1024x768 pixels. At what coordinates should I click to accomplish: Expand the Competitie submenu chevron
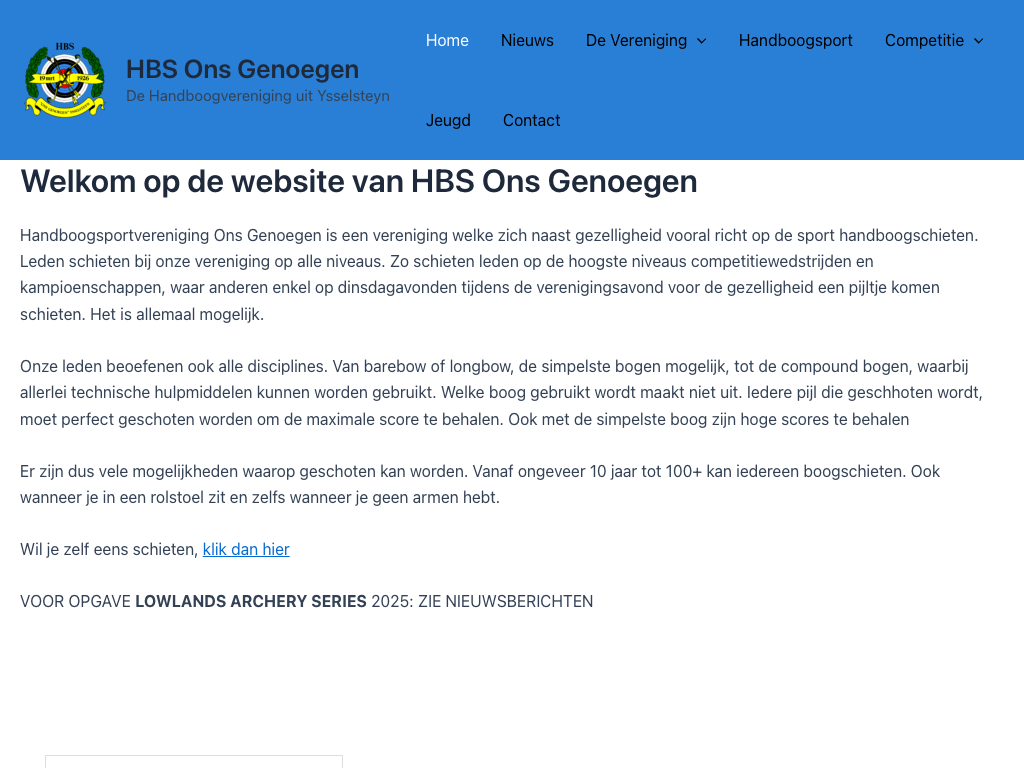979,41
